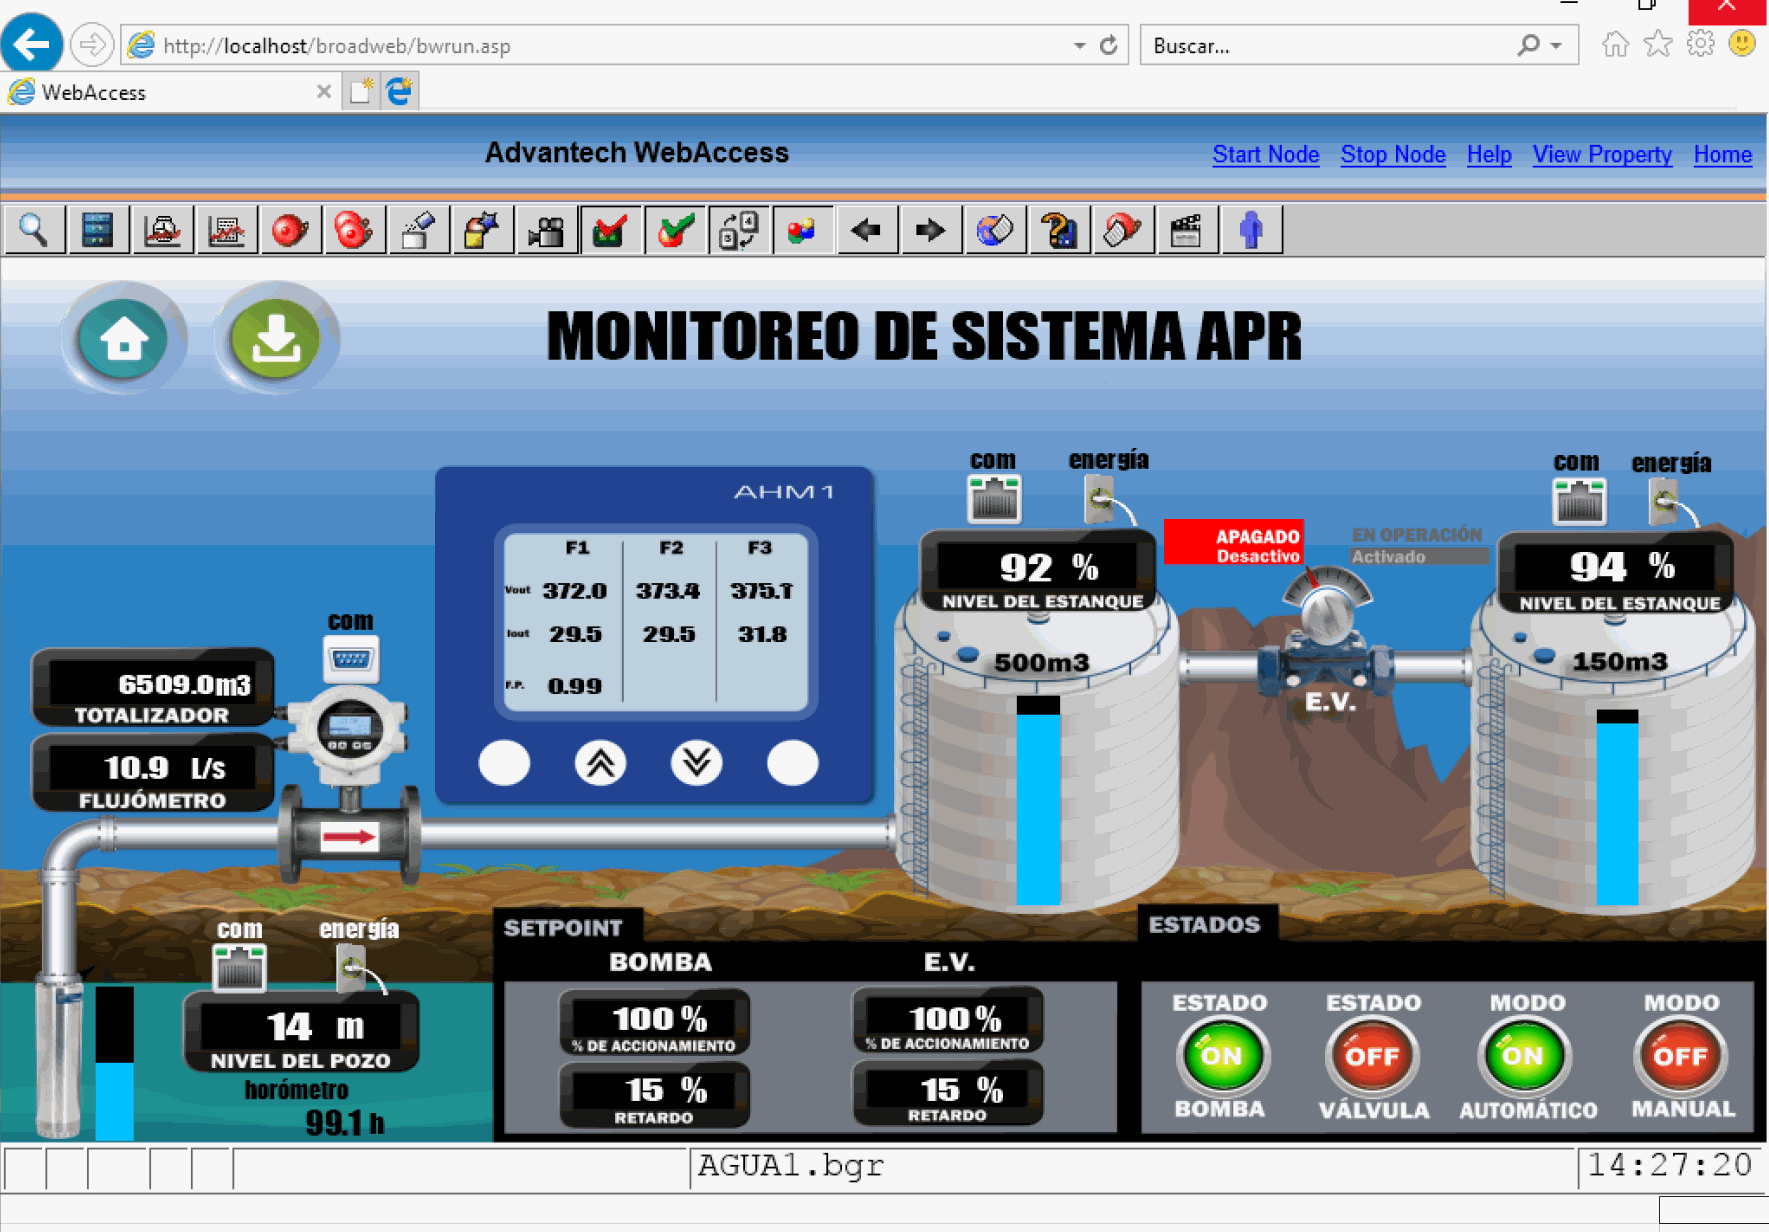
Task: Click the teal home round button
Action: tap(124, 339)
